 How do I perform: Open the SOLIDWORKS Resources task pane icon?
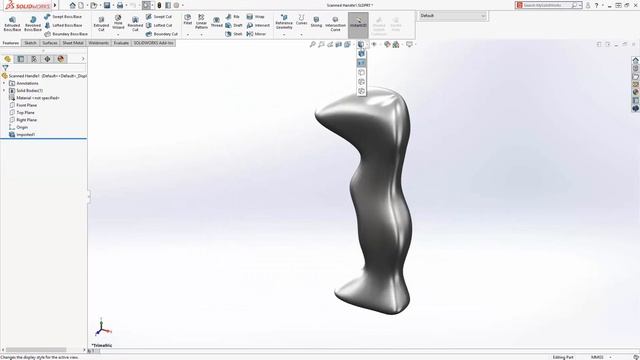tap(636, 60)
